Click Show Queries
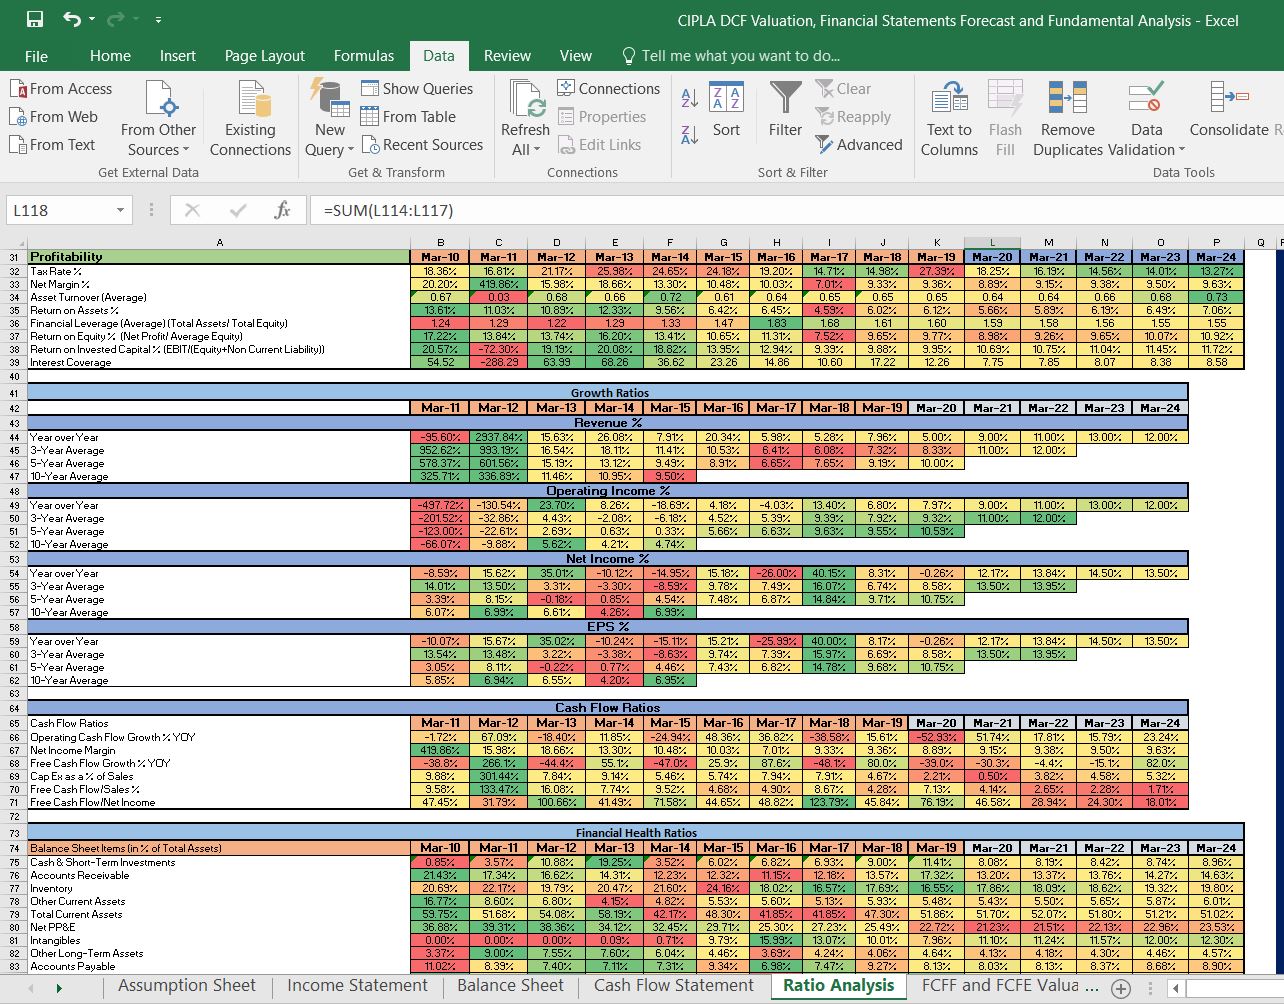Image resolution: width=1284 pixels, height=1004 pixels. (x=417, y=89)
